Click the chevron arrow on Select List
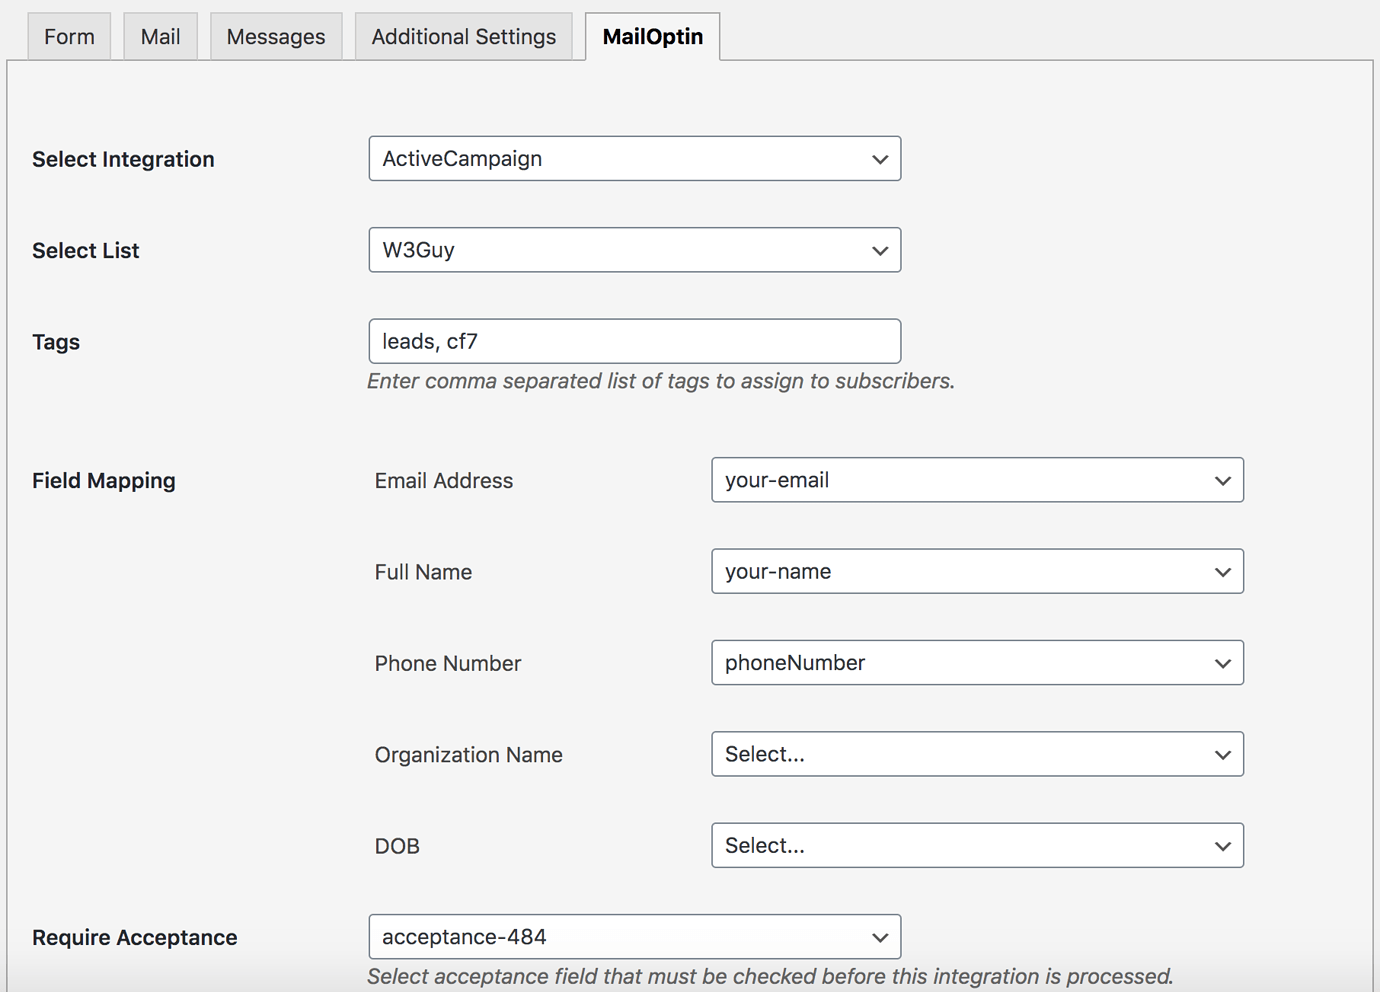Viewport: 1380px width, 992px height. [x=880, y=251]
